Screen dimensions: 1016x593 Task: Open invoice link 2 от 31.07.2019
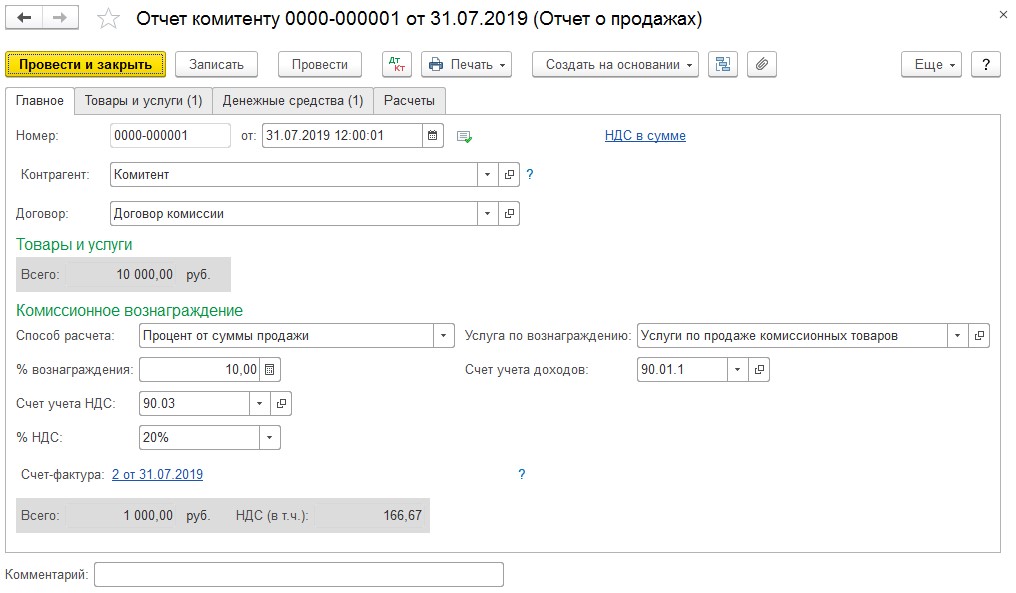coord(157,475)
